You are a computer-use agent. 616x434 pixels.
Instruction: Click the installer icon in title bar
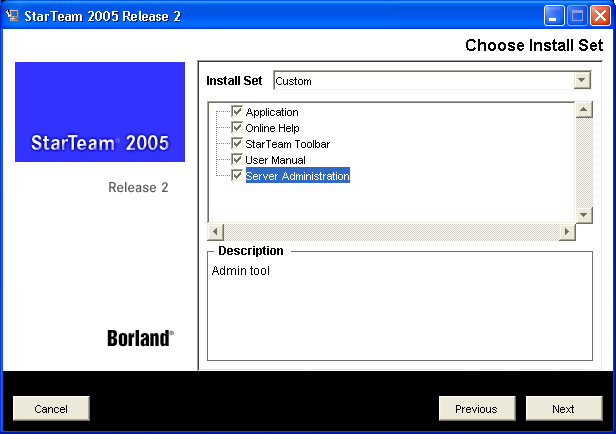(x=12, y=15)
